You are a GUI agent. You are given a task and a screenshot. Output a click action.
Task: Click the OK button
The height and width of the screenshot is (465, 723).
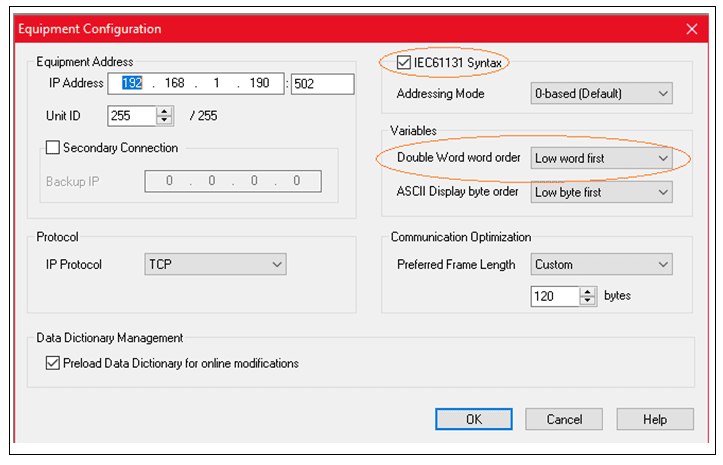pyautogui.click(x=474, y=419)
